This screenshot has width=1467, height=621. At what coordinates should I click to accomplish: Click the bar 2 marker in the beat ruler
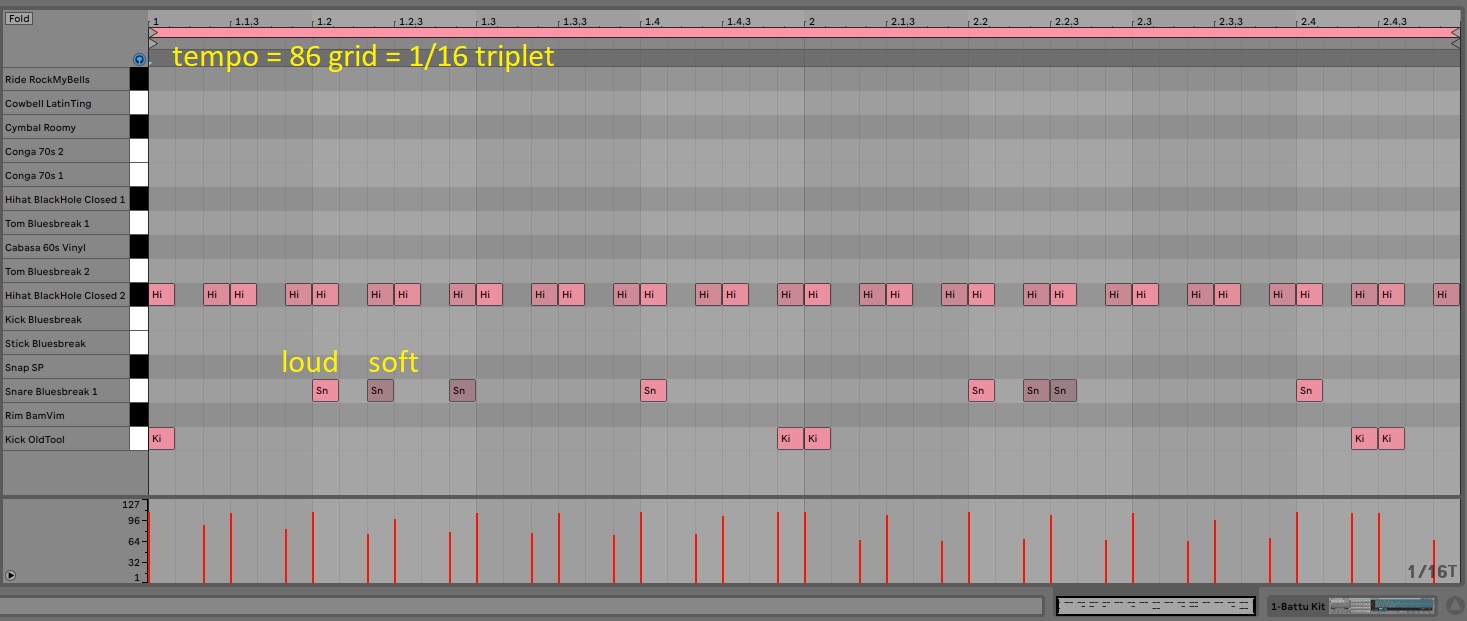click(810, 21)
